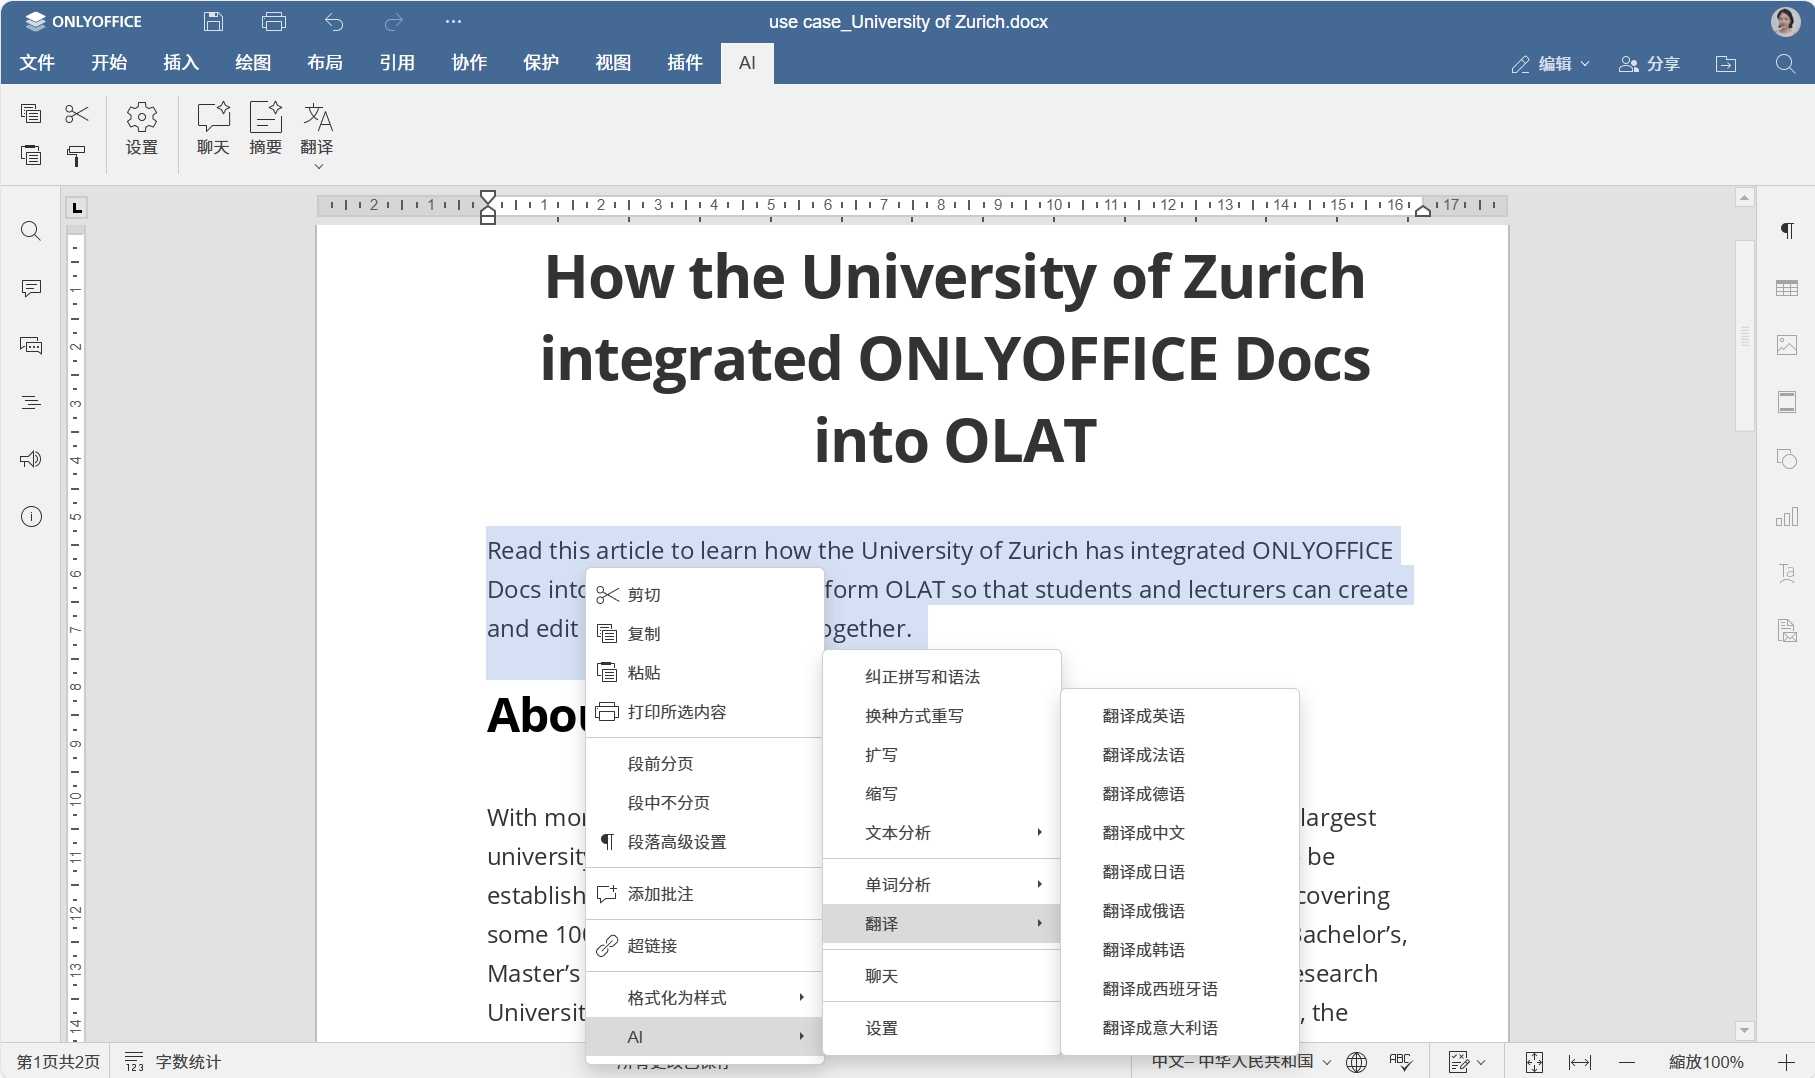This screenshot has height=1078, width=1815.
Task: Open chart settings in right sidebar
Action: tap(1787, 516)
